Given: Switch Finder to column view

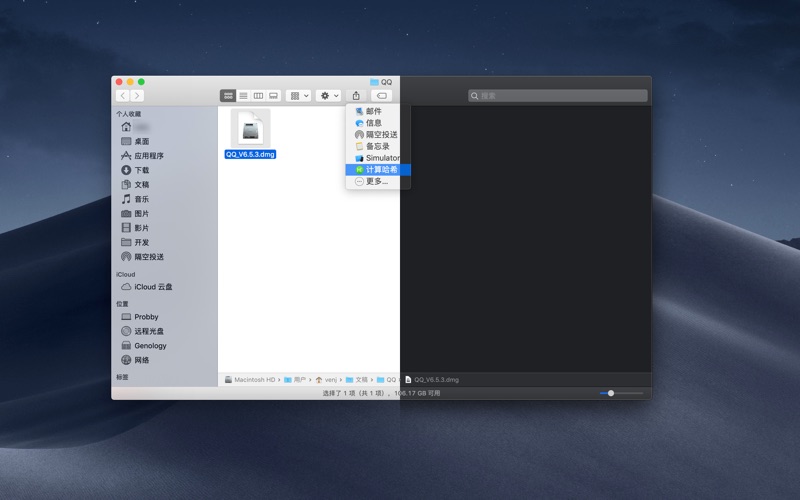Looking at the screenshot, I should tap(258, 96).
